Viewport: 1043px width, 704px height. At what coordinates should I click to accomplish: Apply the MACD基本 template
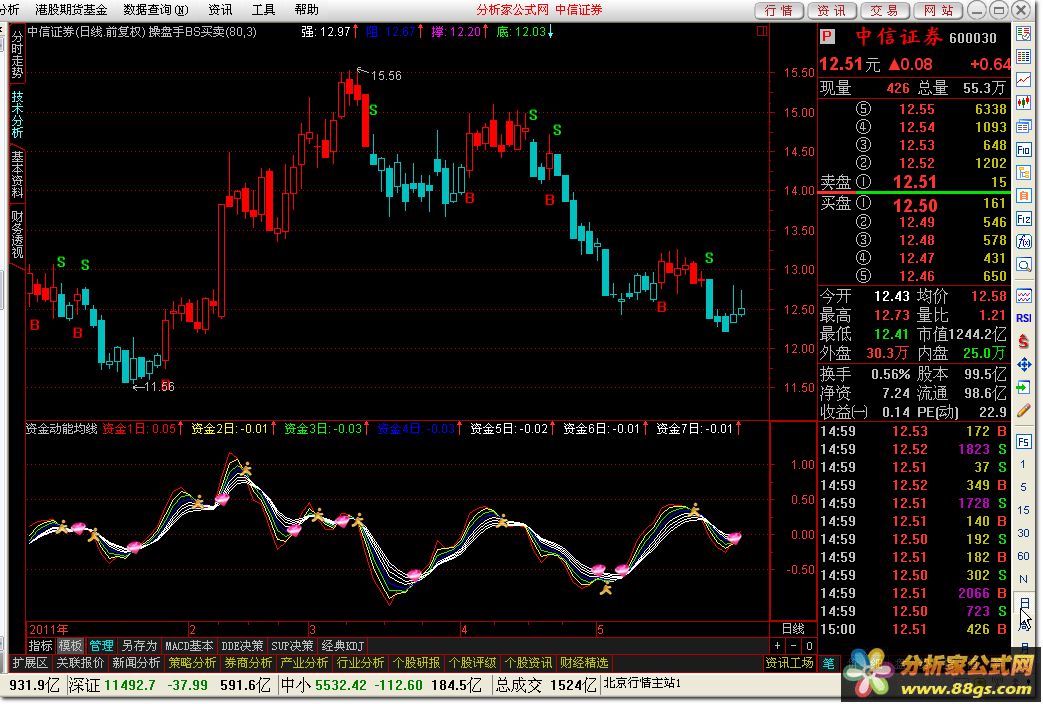[x=189, y=645]
